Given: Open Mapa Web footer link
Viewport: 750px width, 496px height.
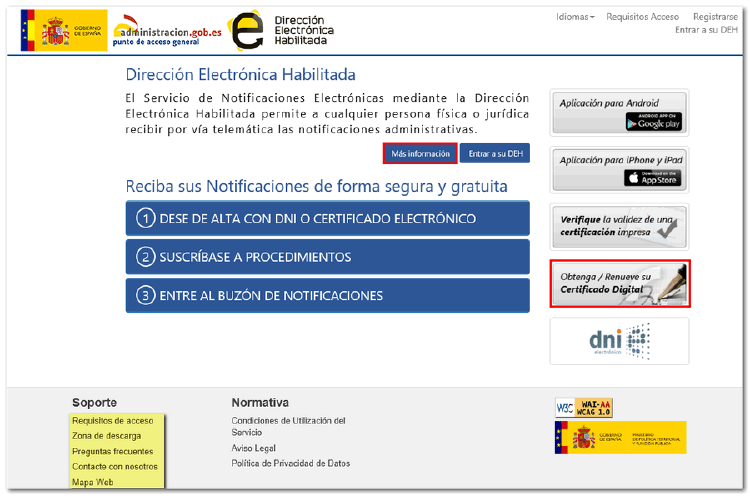Looking at the screenshot, I should [x=93, y=482].
